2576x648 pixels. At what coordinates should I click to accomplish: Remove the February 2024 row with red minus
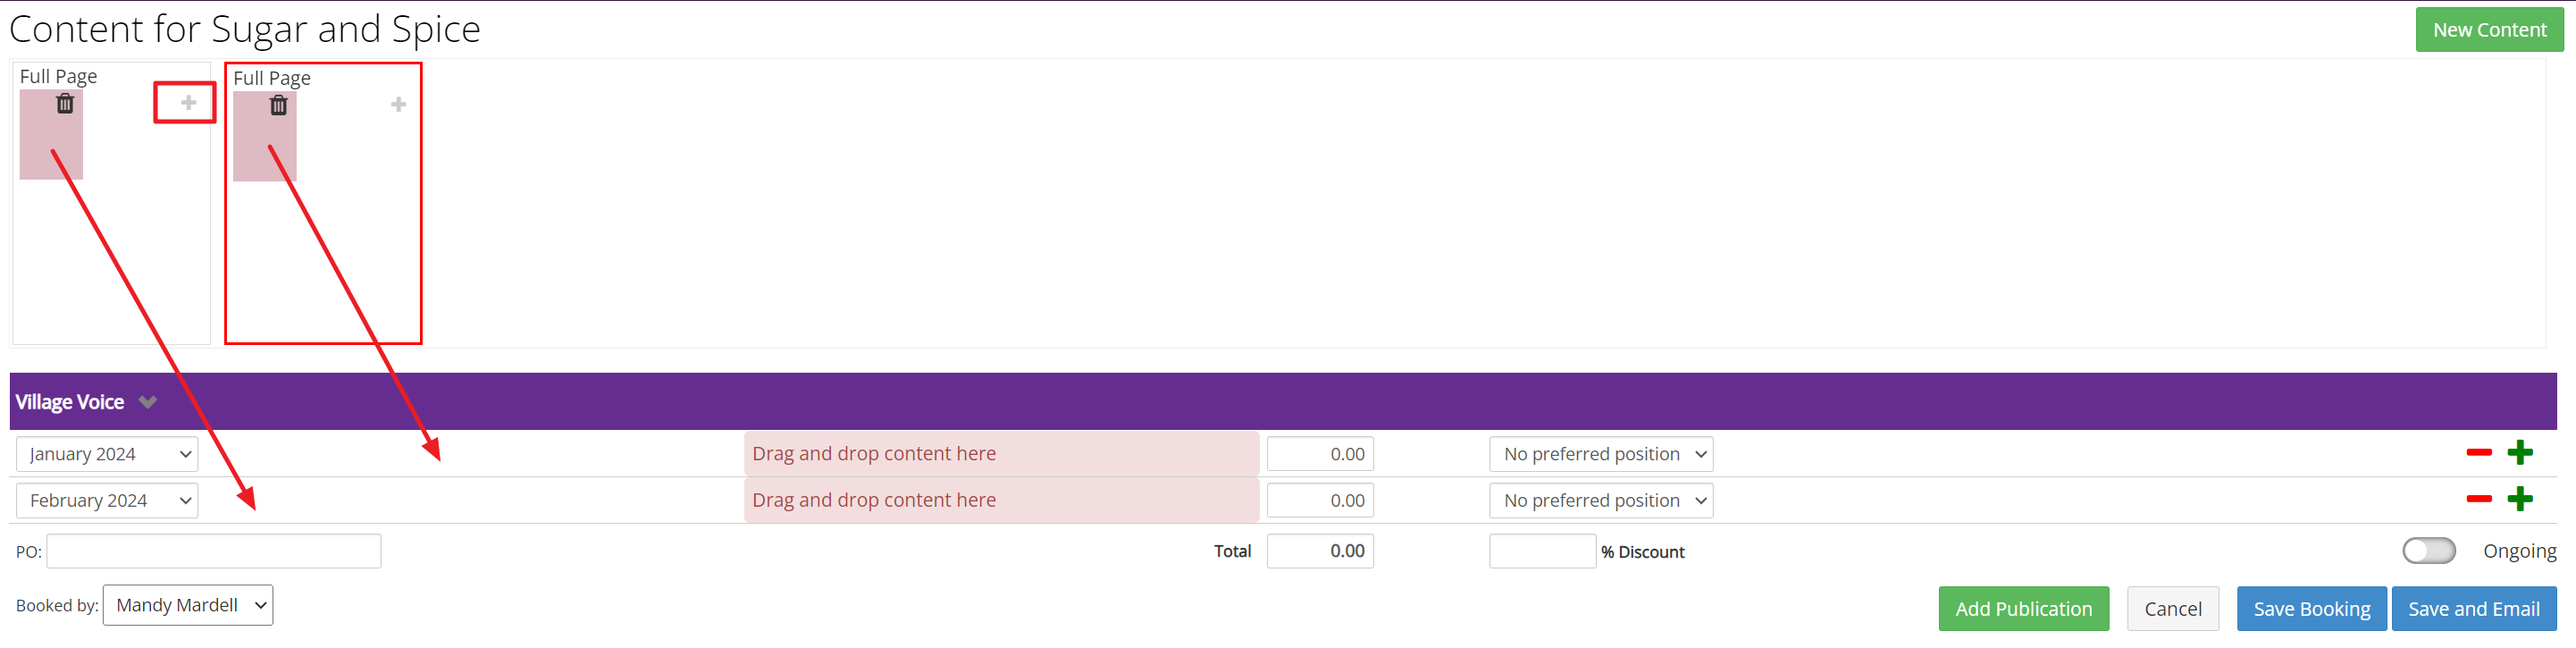click(x=2478, y=499)
